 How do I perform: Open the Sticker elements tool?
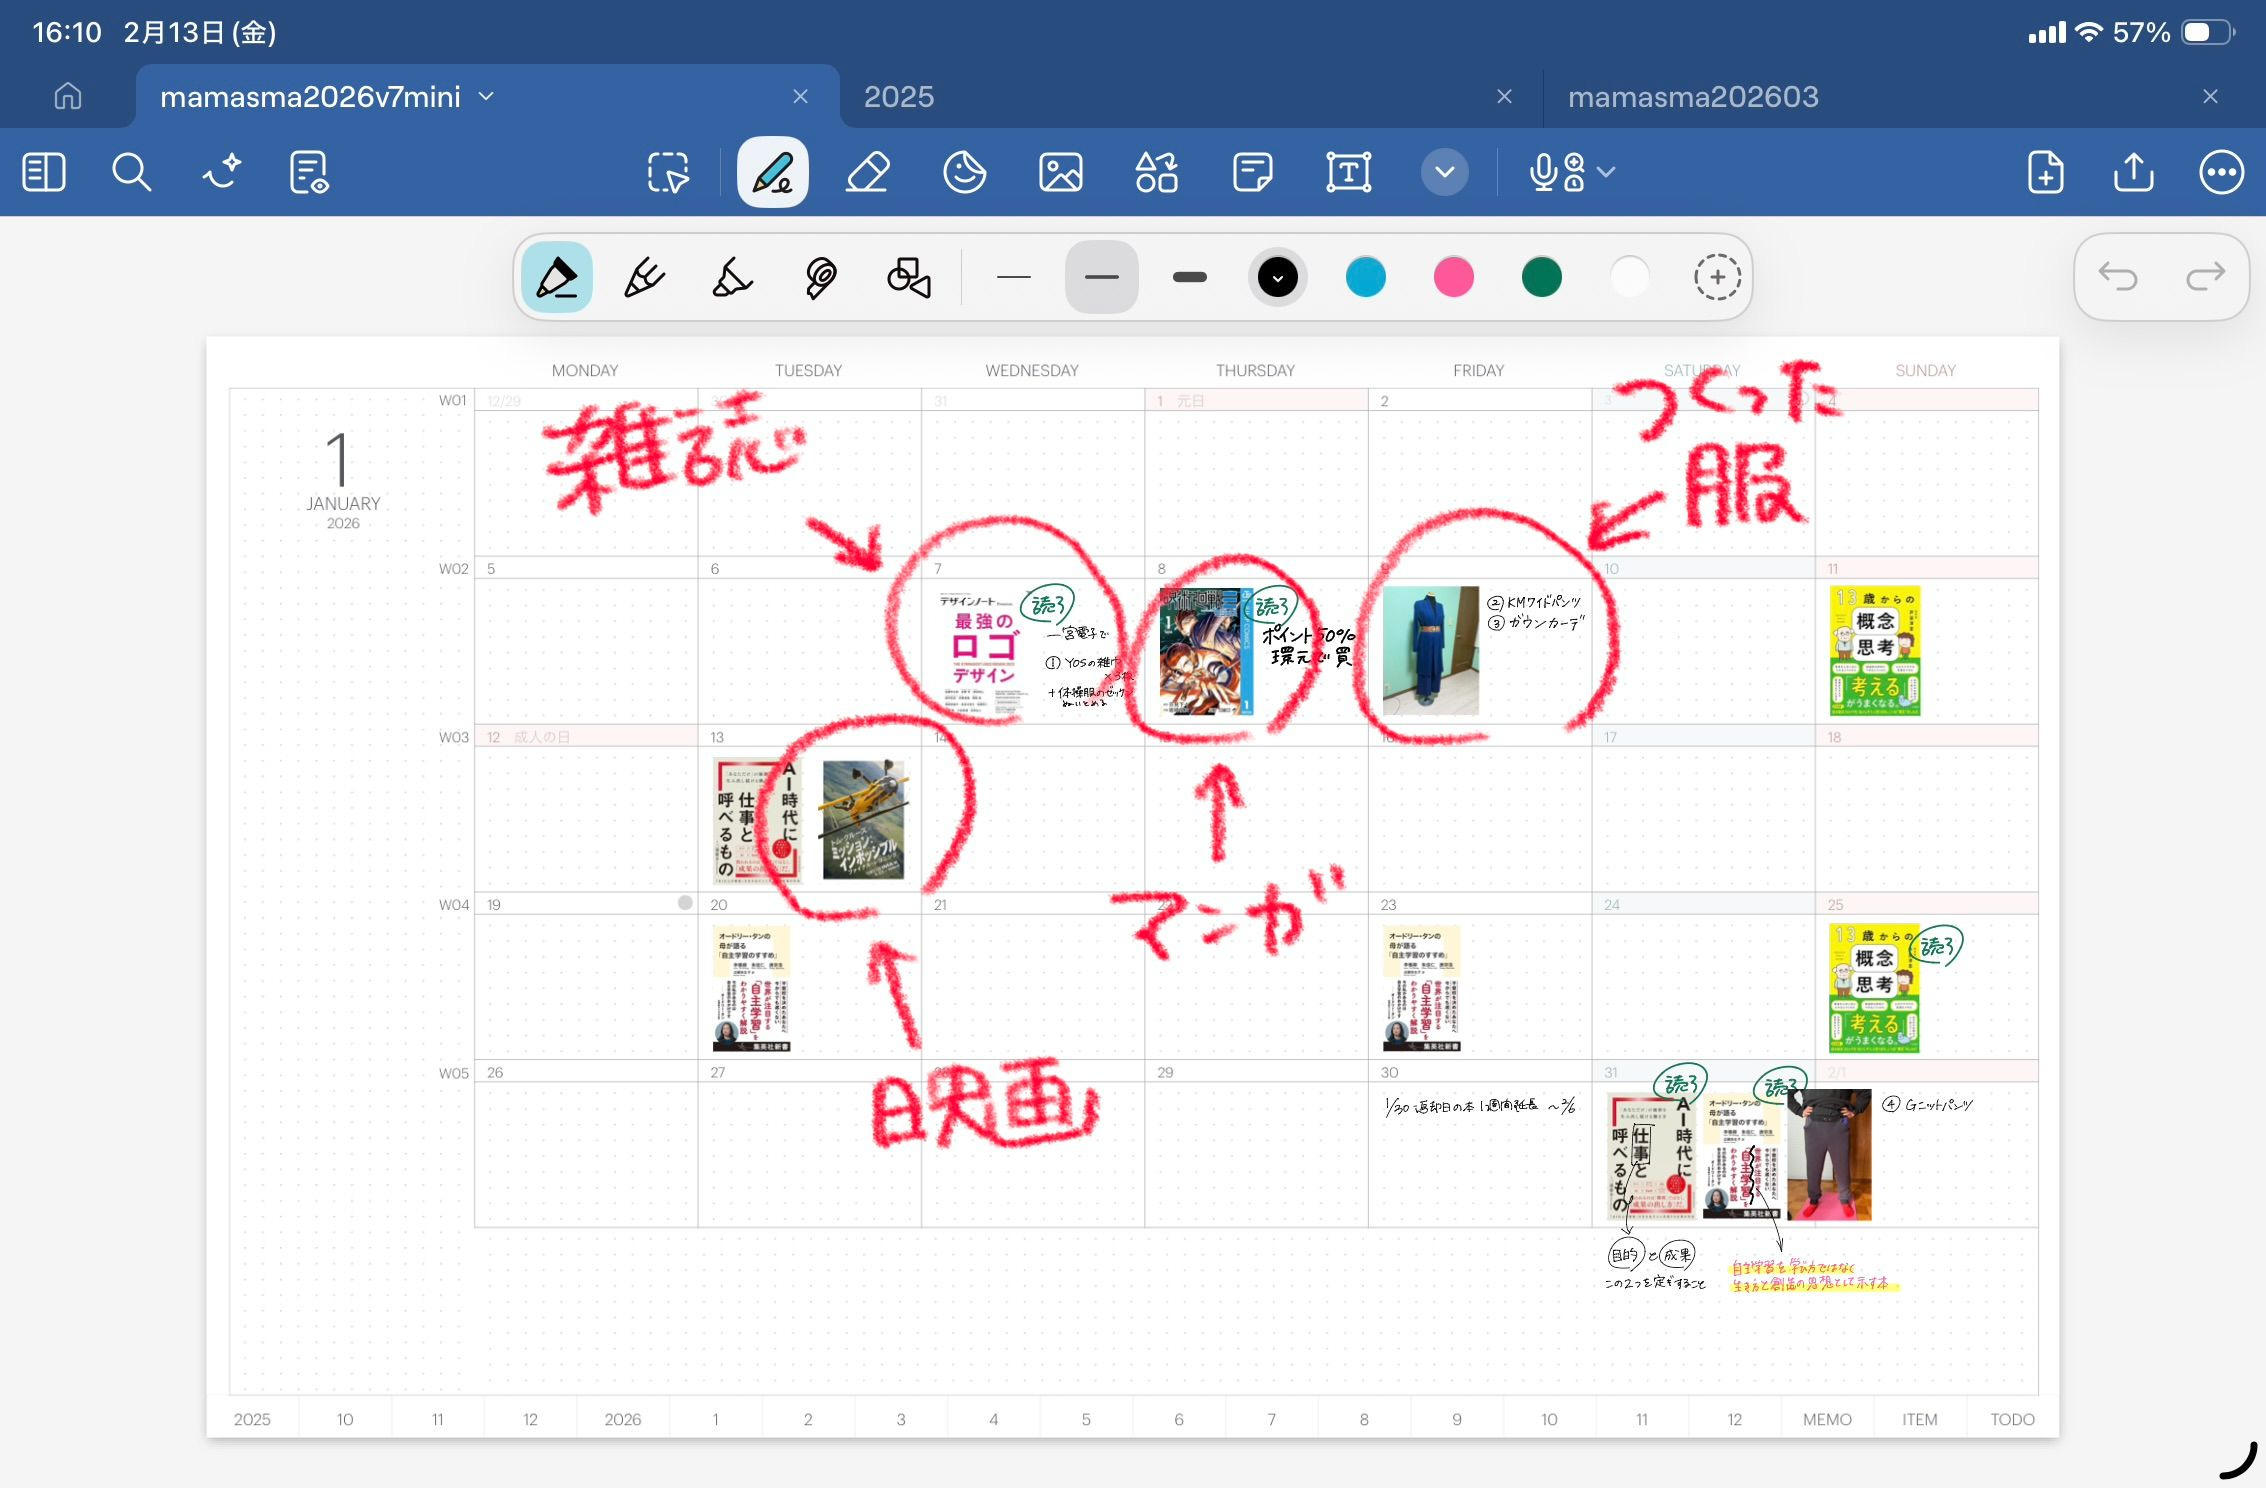tap(964, 172)
